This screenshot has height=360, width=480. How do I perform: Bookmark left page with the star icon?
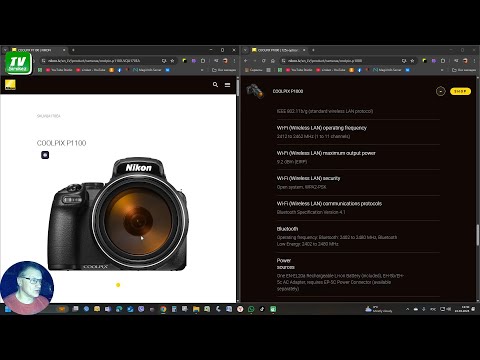[x=172, y=61]
